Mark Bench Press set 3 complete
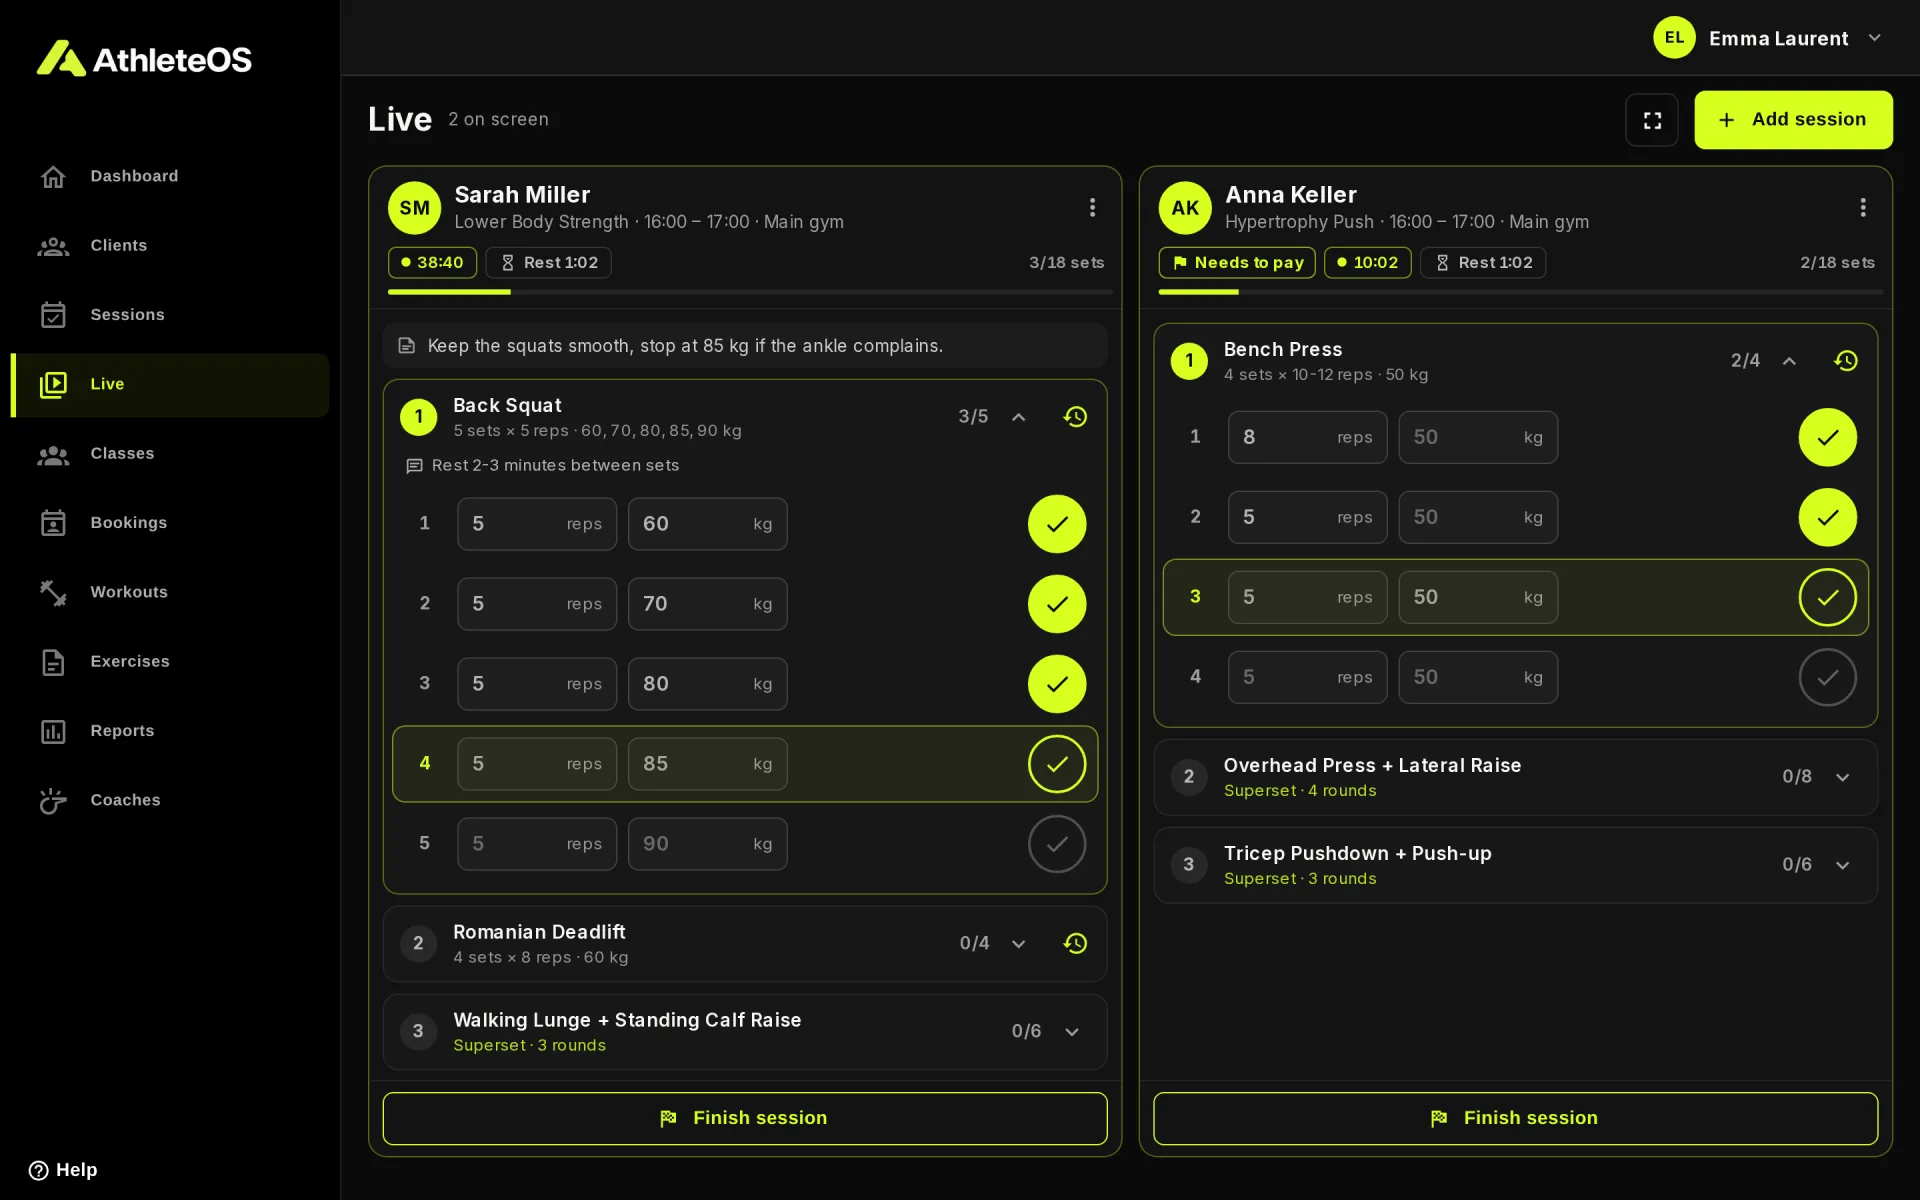 1827,597
